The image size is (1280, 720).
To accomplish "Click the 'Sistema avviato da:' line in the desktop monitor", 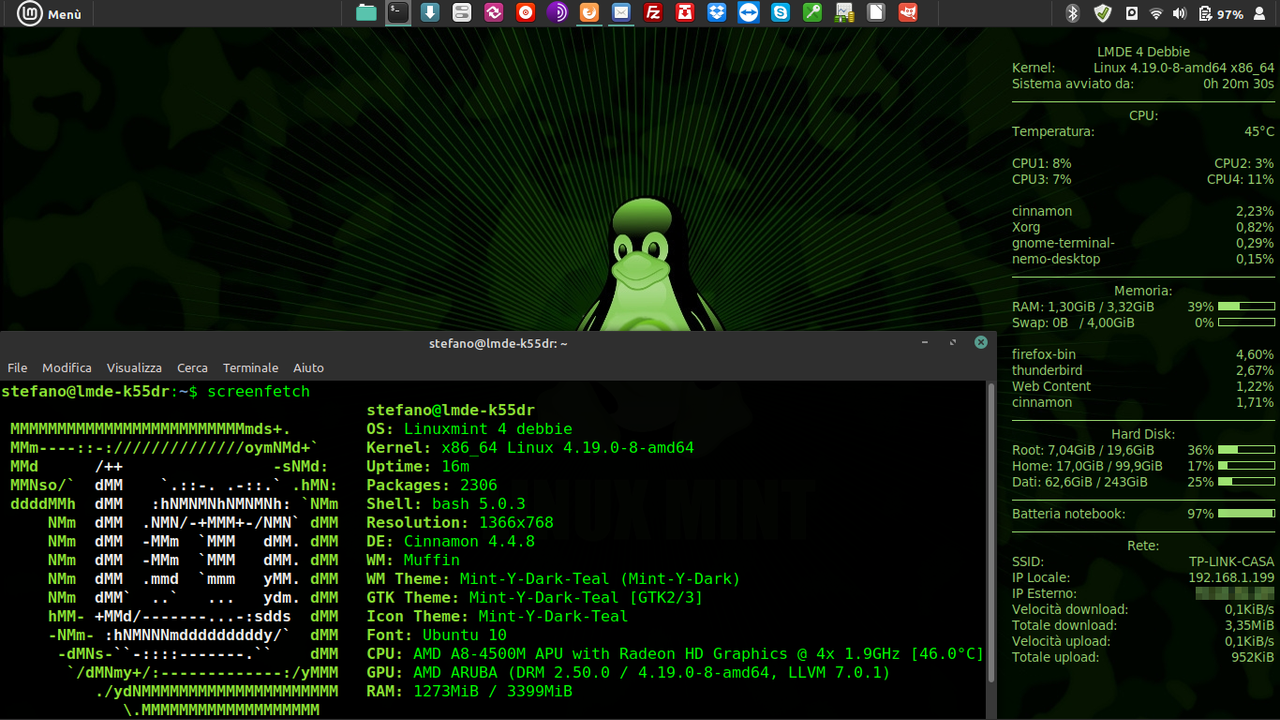I will 1143,84.
